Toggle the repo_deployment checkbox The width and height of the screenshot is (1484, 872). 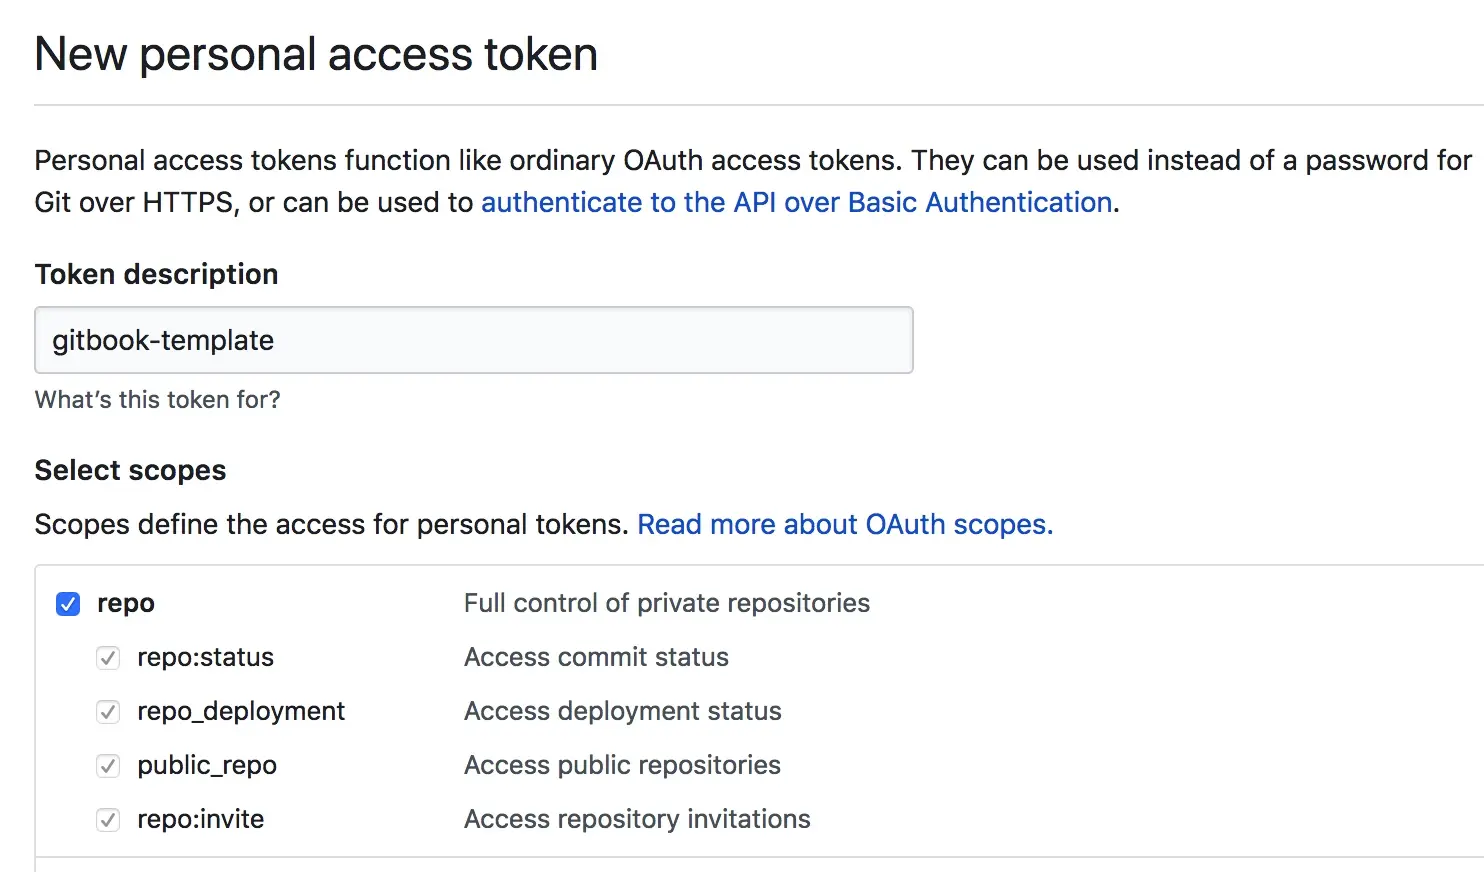coord(108,712)
